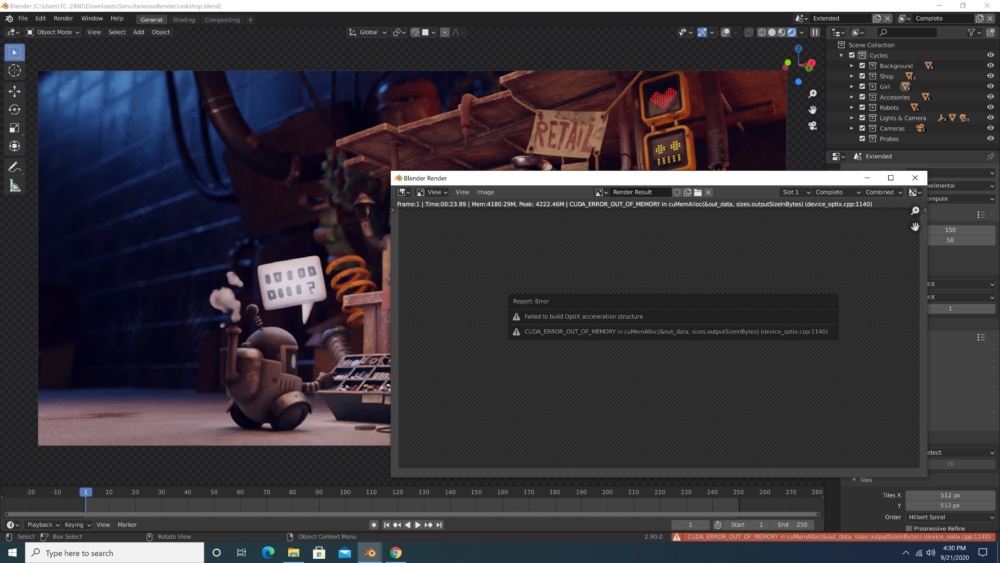
Task: Expand the Background collection
Action: click(x=851, y=66)
